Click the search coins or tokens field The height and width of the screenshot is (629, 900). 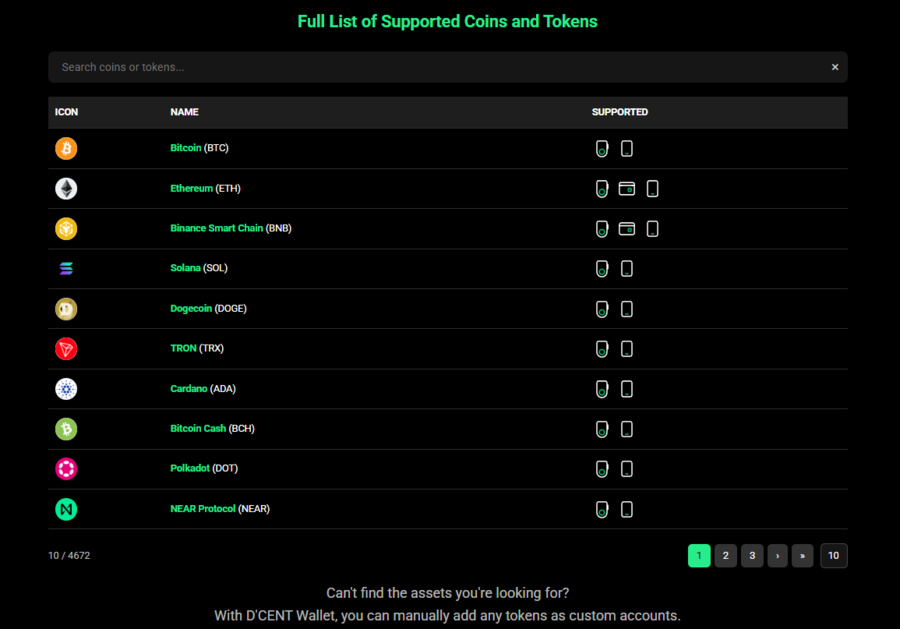[x=400, y=67]
